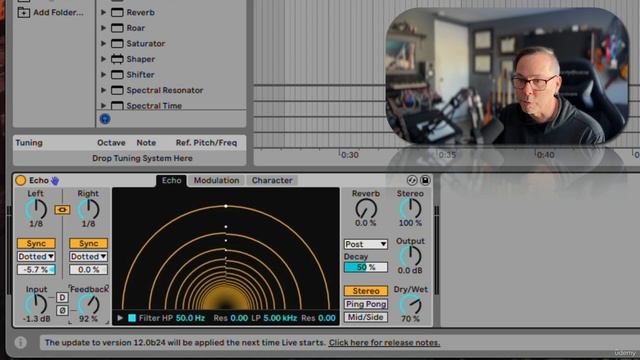Click the Echo device hot-swap presets icon

(x=412, y=180)
